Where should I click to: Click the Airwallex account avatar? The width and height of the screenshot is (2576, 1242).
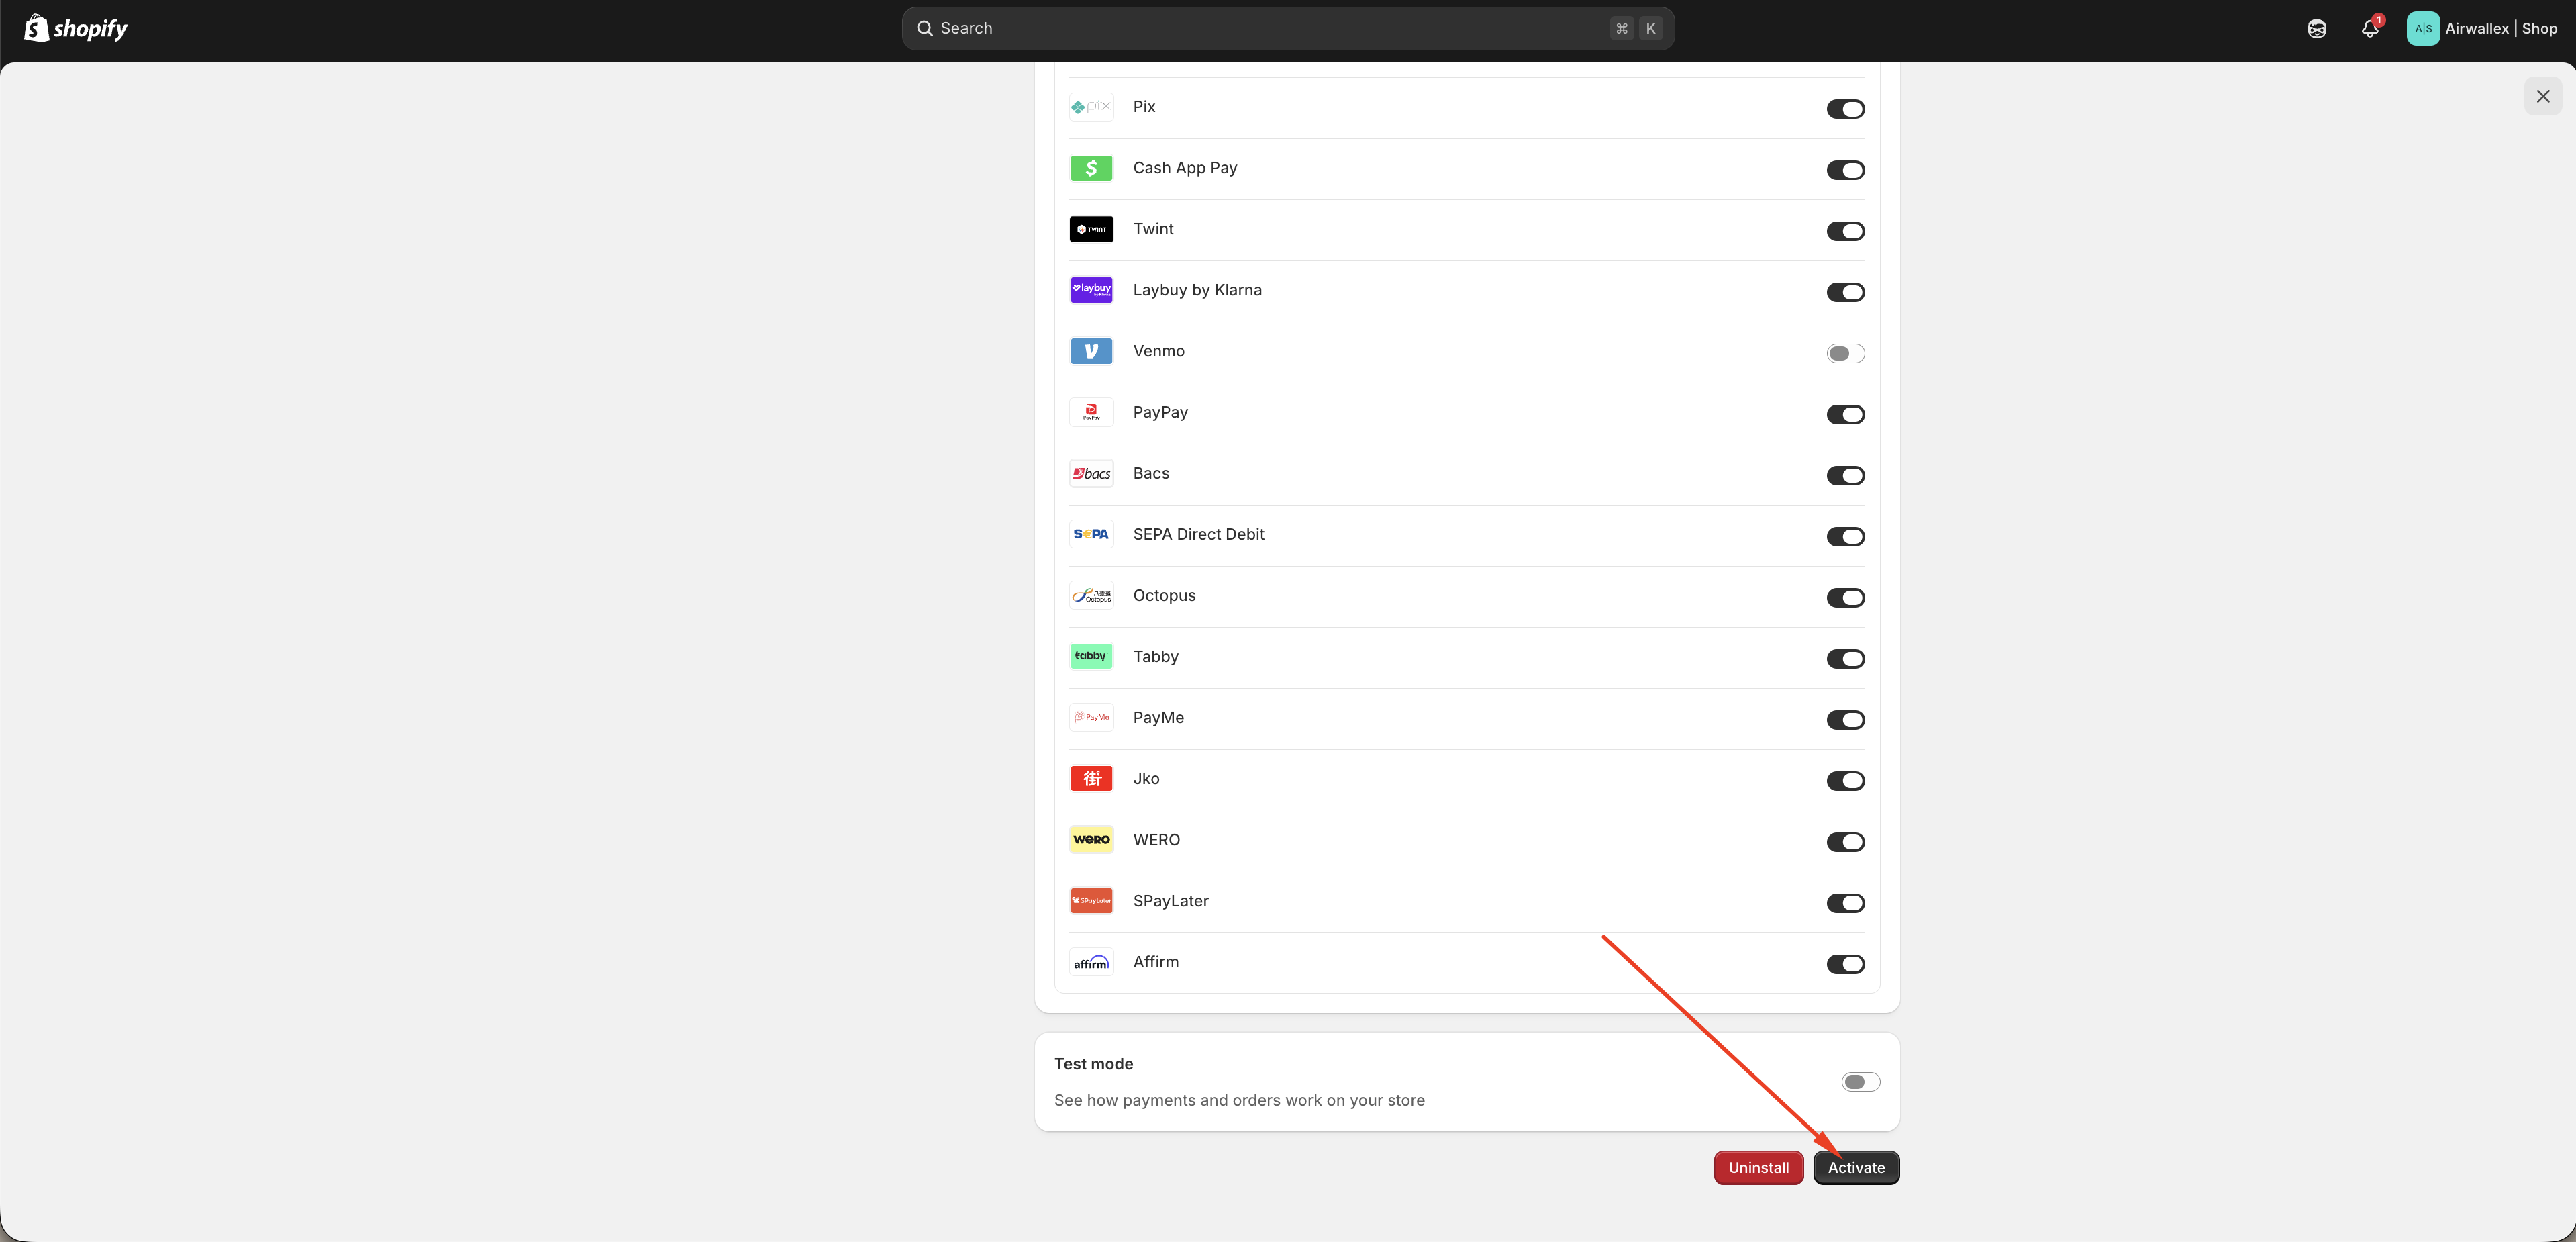tap(2423, 28)
